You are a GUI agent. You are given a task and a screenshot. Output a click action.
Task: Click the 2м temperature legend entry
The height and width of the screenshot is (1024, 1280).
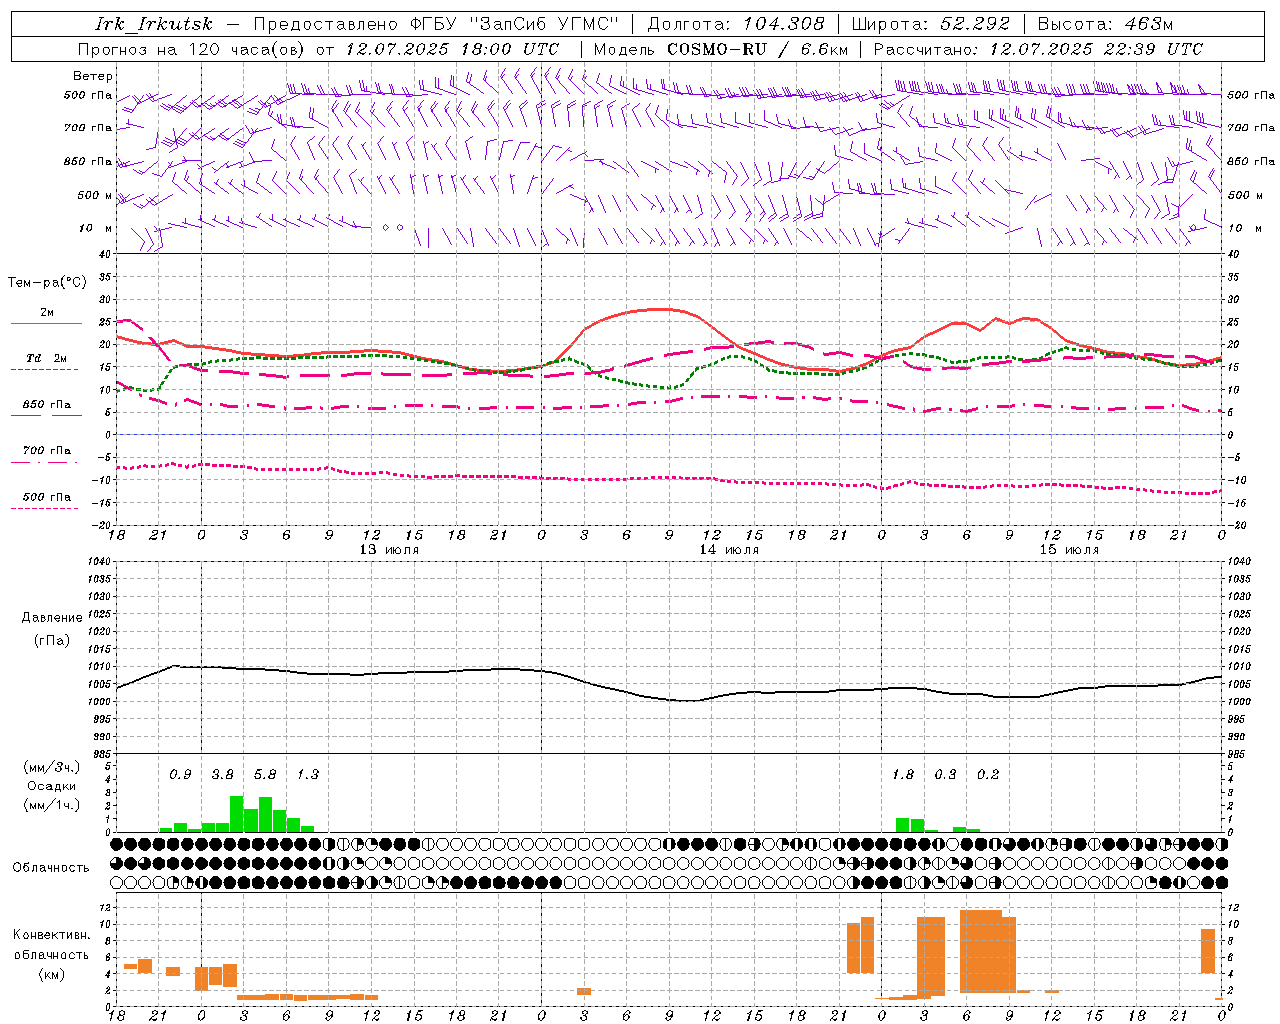(47, 312)
